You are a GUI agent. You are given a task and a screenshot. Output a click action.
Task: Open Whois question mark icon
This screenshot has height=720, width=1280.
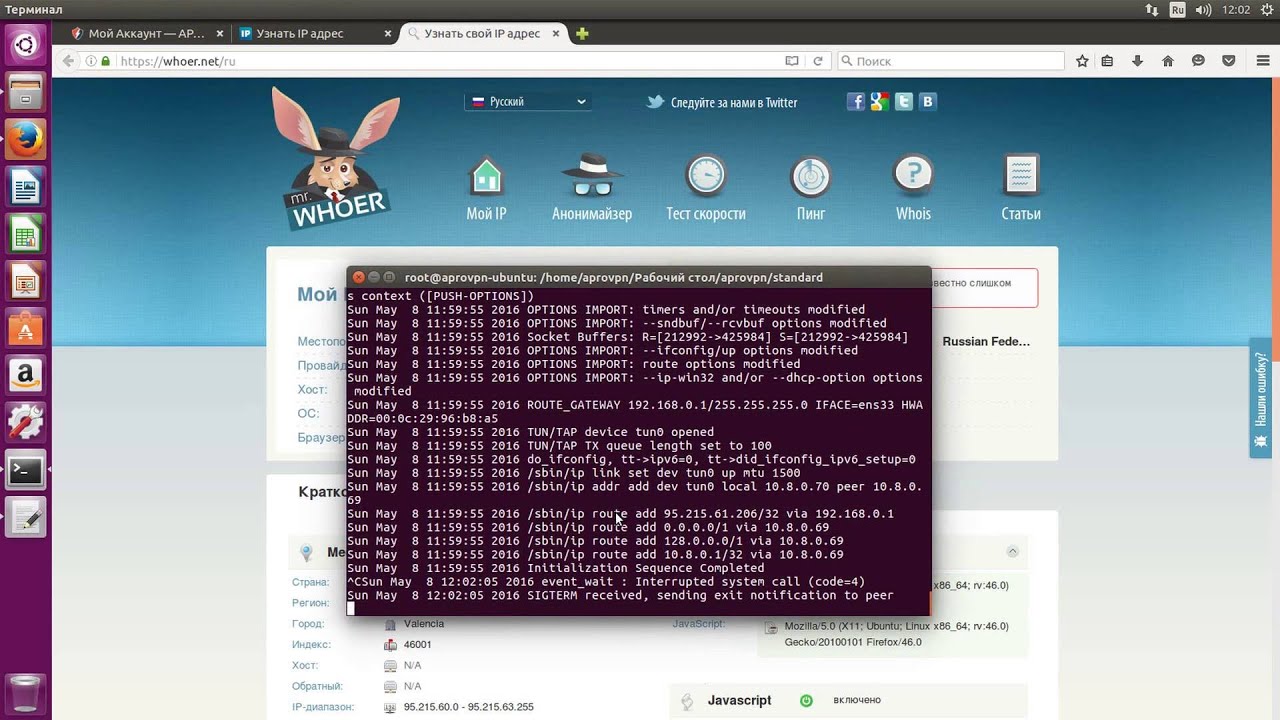point(913,177)
